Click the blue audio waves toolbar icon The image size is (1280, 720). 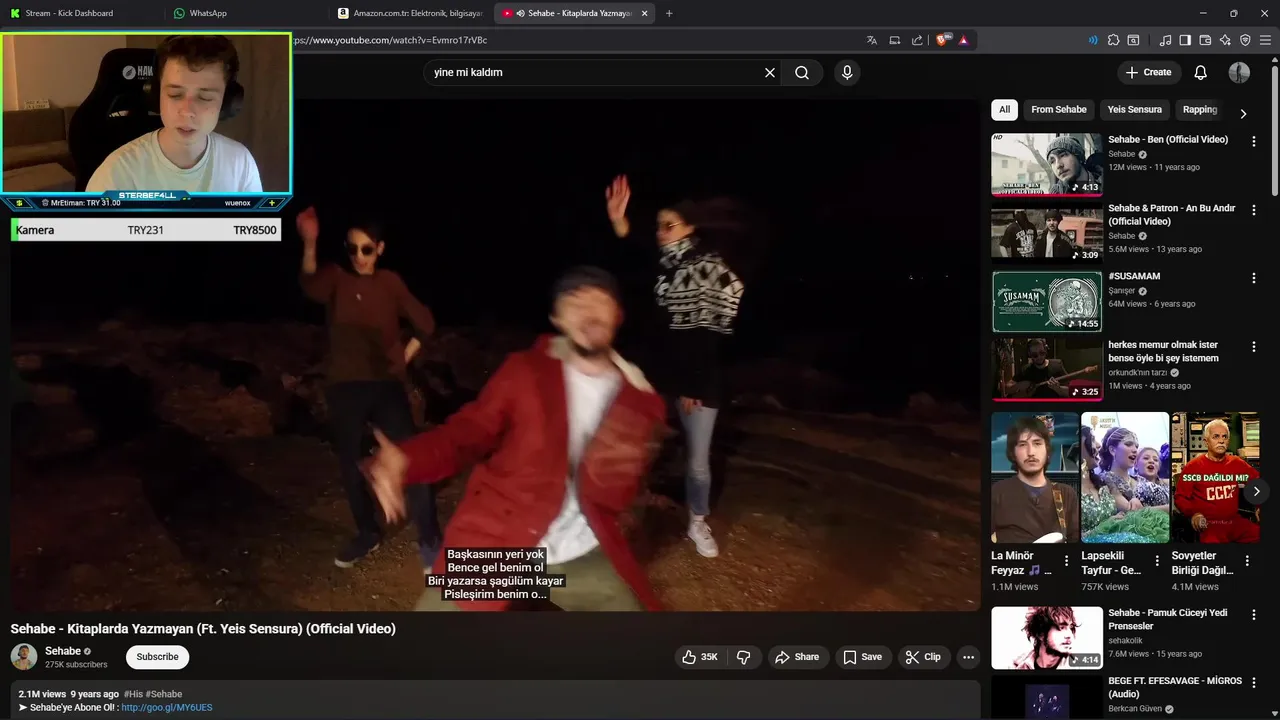(x=1093, y=40)
